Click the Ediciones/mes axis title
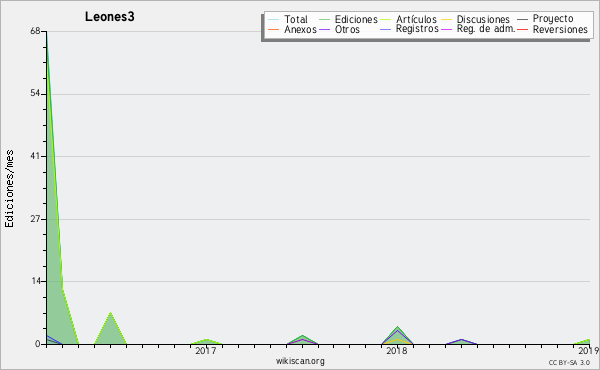The width and height of the screenshot is (600, 370). click(x=9, y=189)
